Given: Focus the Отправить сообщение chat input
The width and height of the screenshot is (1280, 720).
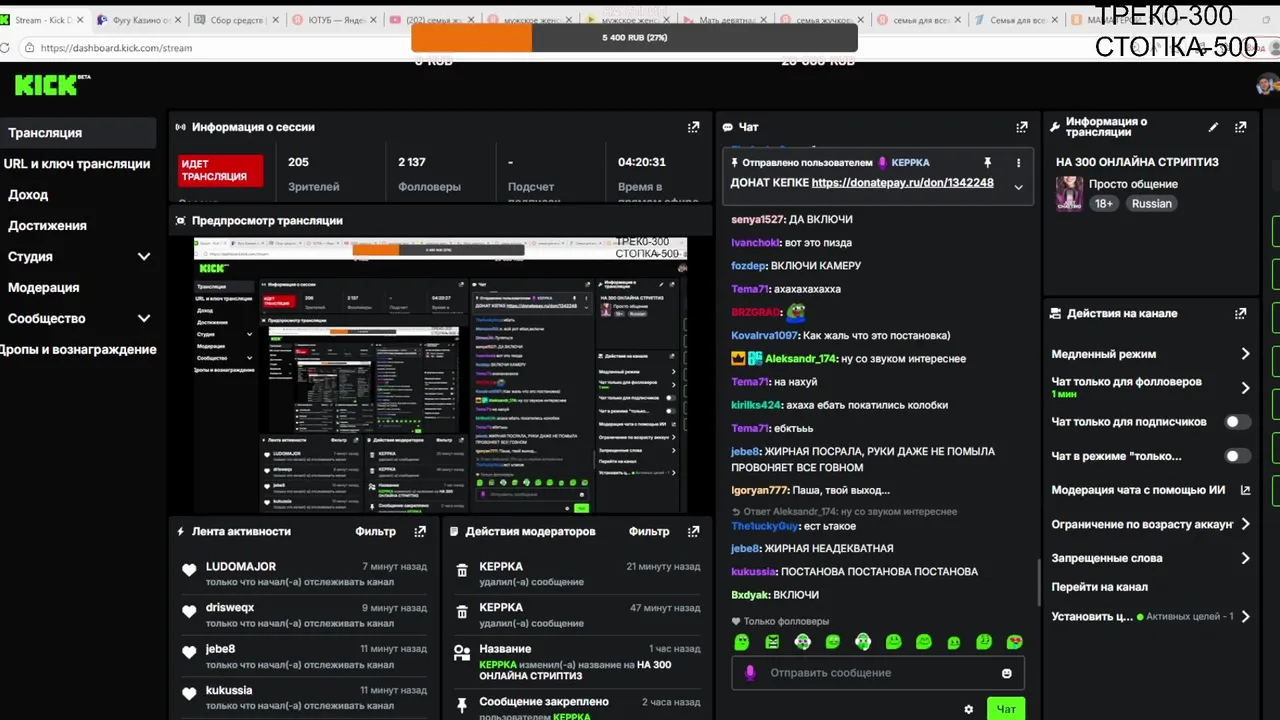Looking at the screenshot, I should (x=877, y=673).
